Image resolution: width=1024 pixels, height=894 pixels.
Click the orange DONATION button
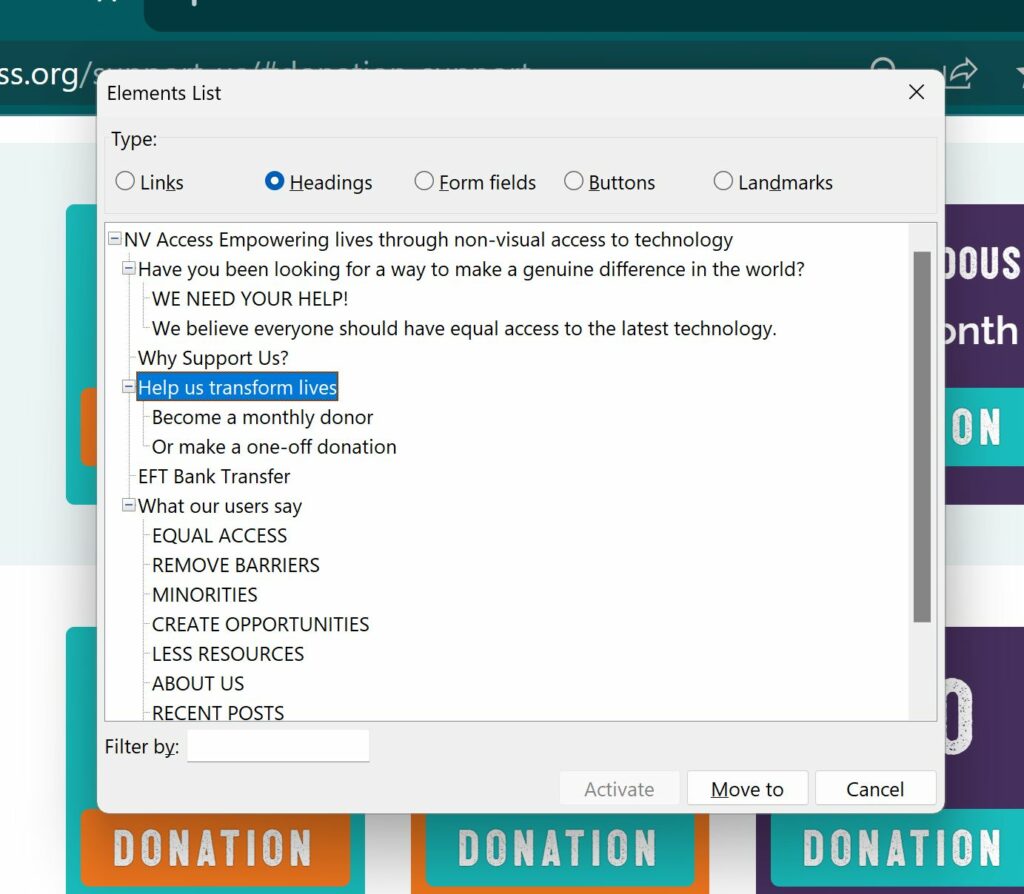215,849
